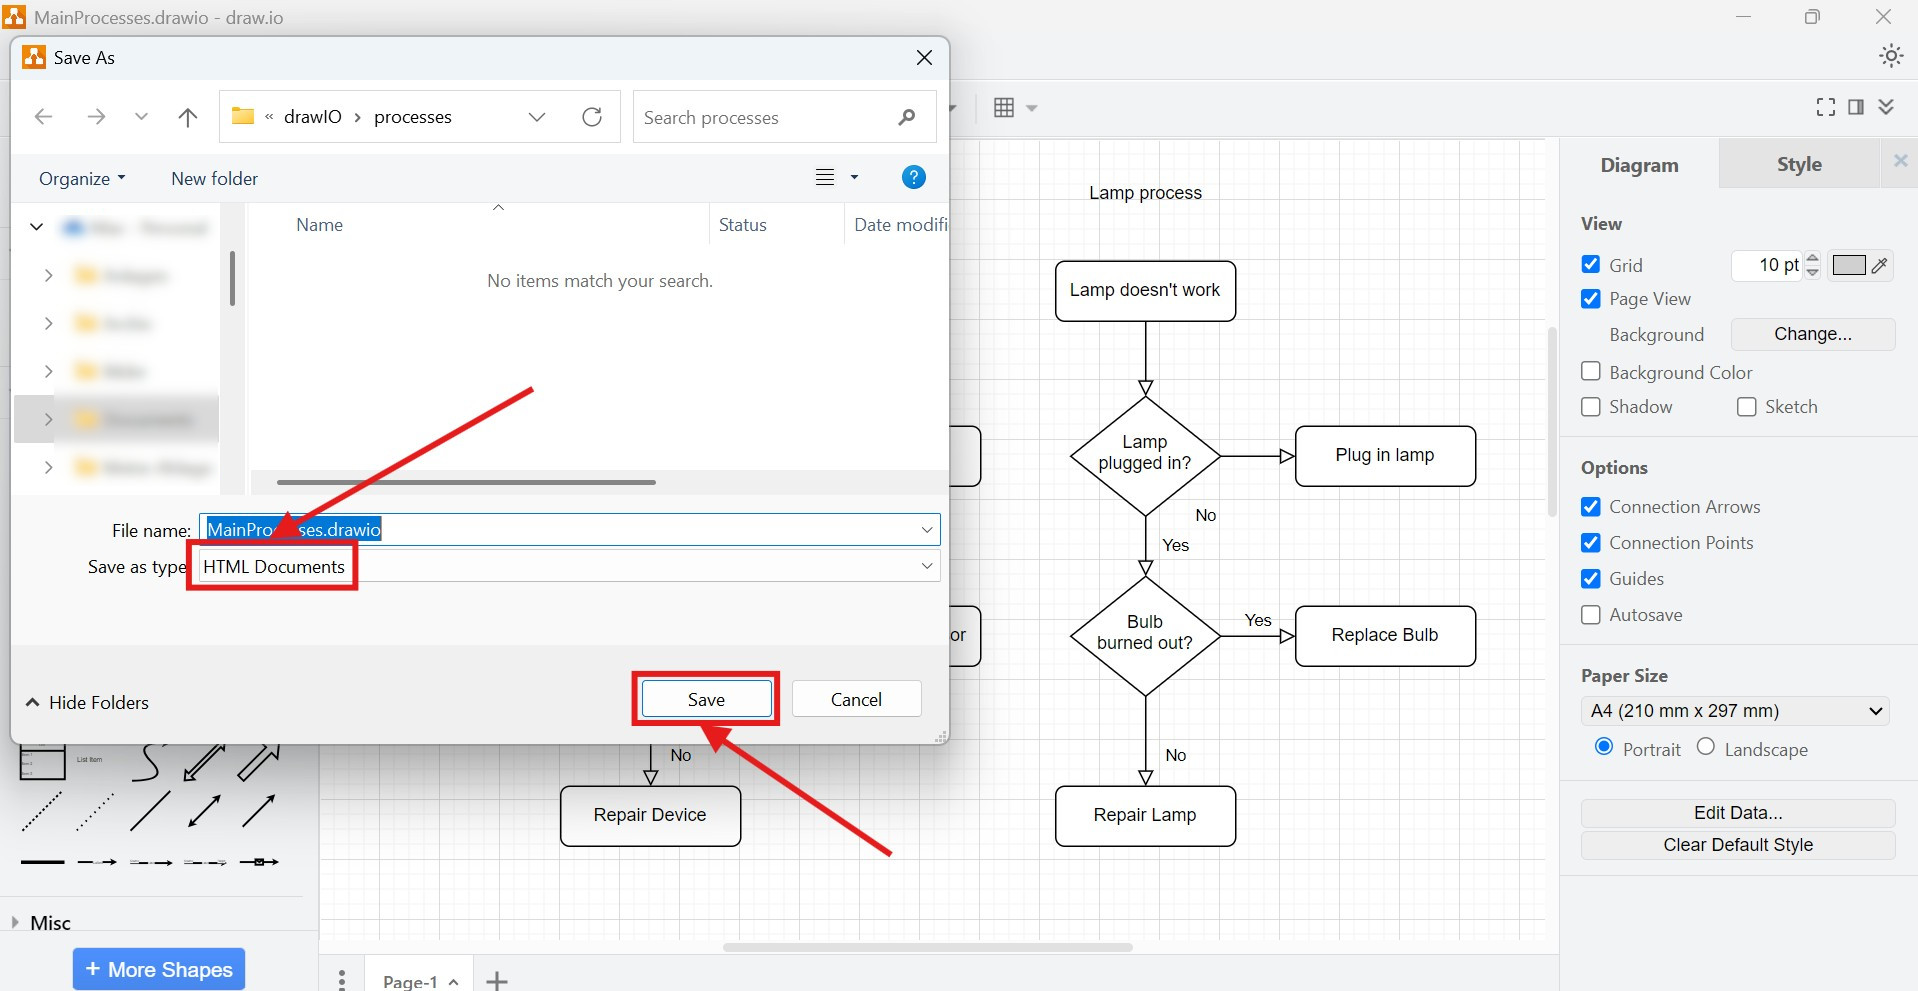Enter fullscreen mode via the toolbar icon
Viewport: 1918px width, 991px height.
coord(1824,107)
